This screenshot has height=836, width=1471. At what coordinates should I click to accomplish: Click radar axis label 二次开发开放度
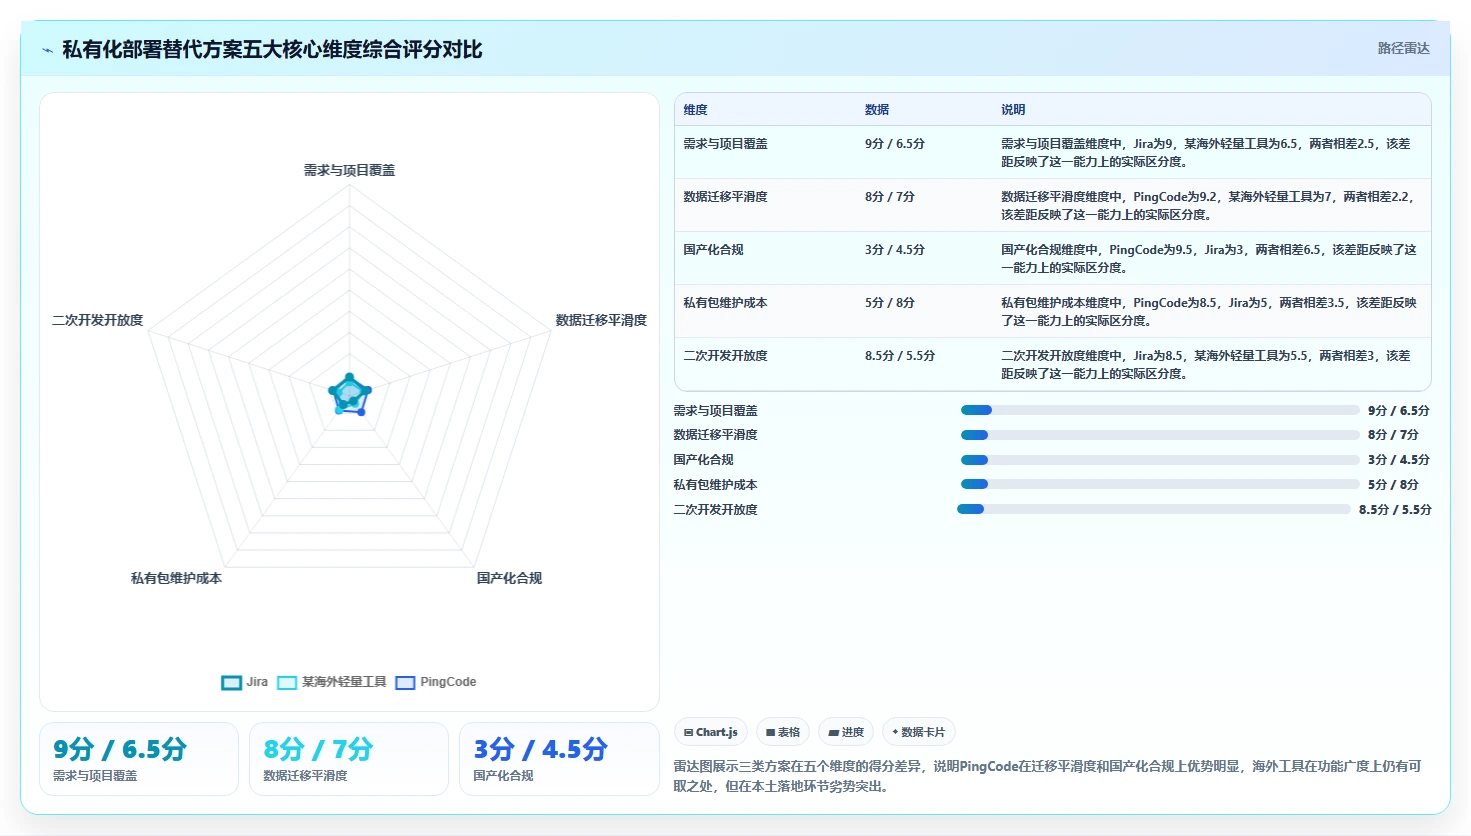tap(98, 321)
